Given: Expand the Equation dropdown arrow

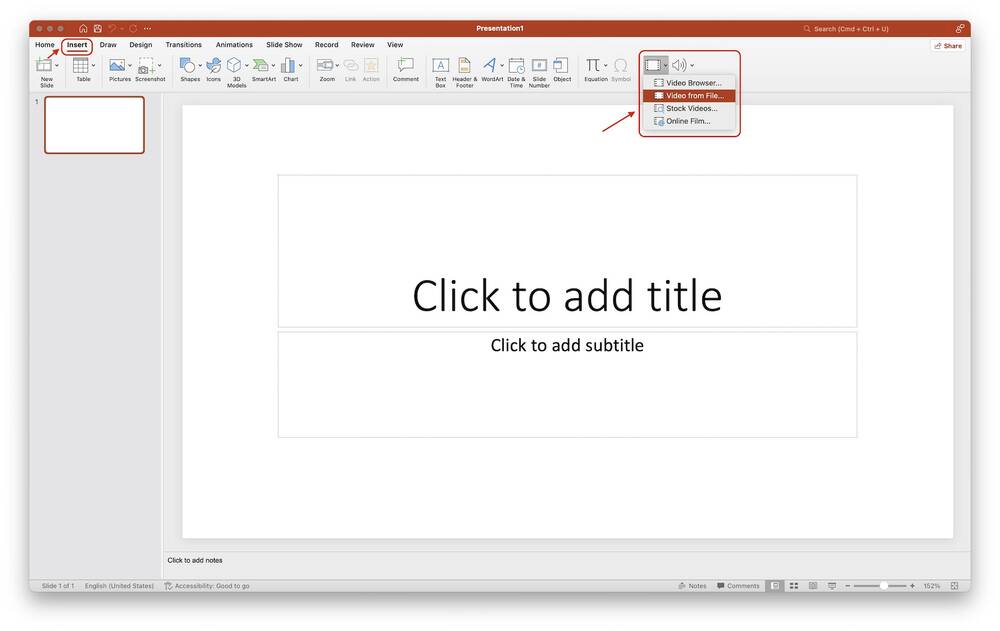Looking at the screenshot, I should [605, 65].
